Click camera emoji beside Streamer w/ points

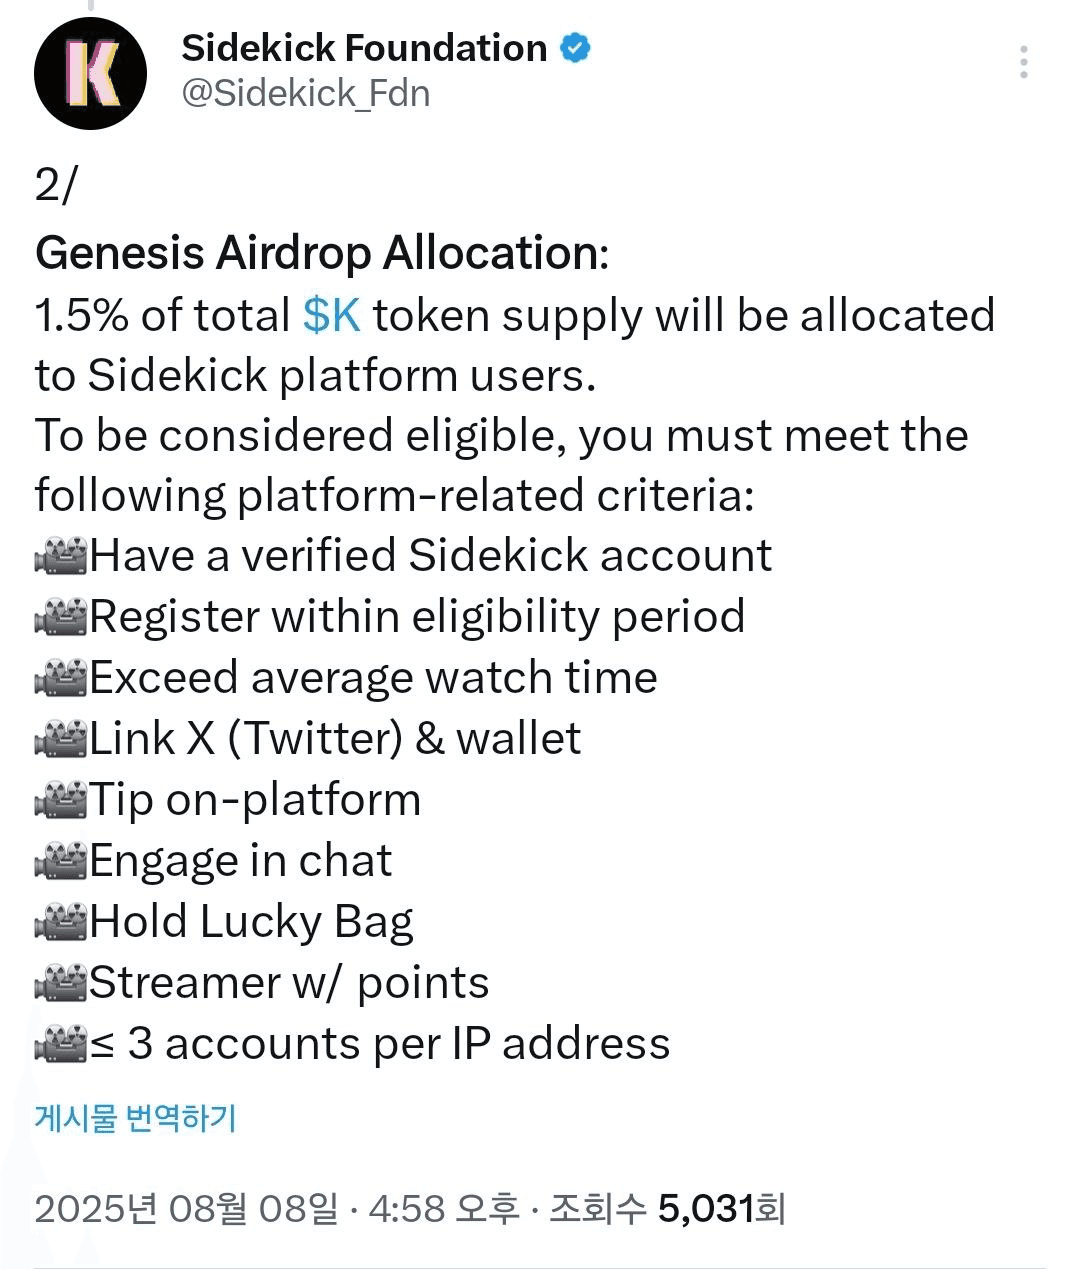pyautogui.click(x=62, y=983)
